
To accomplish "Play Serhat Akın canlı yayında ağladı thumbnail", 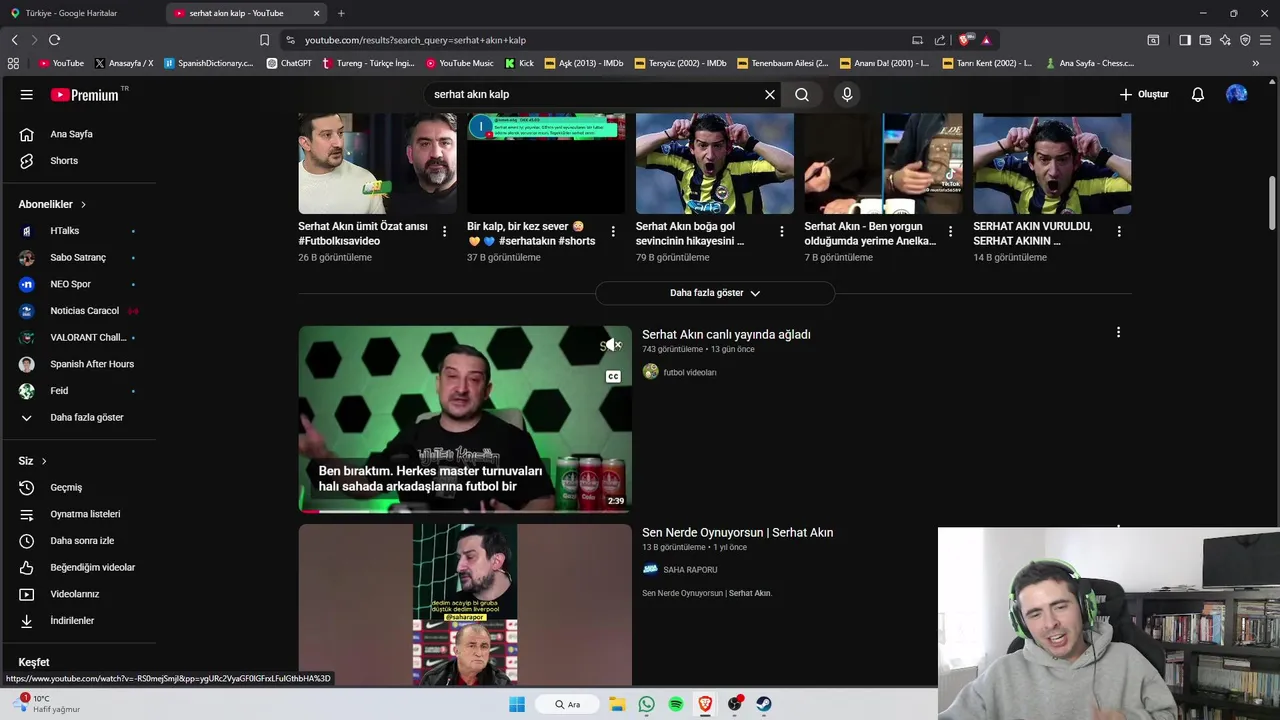I will coord(465,419).
